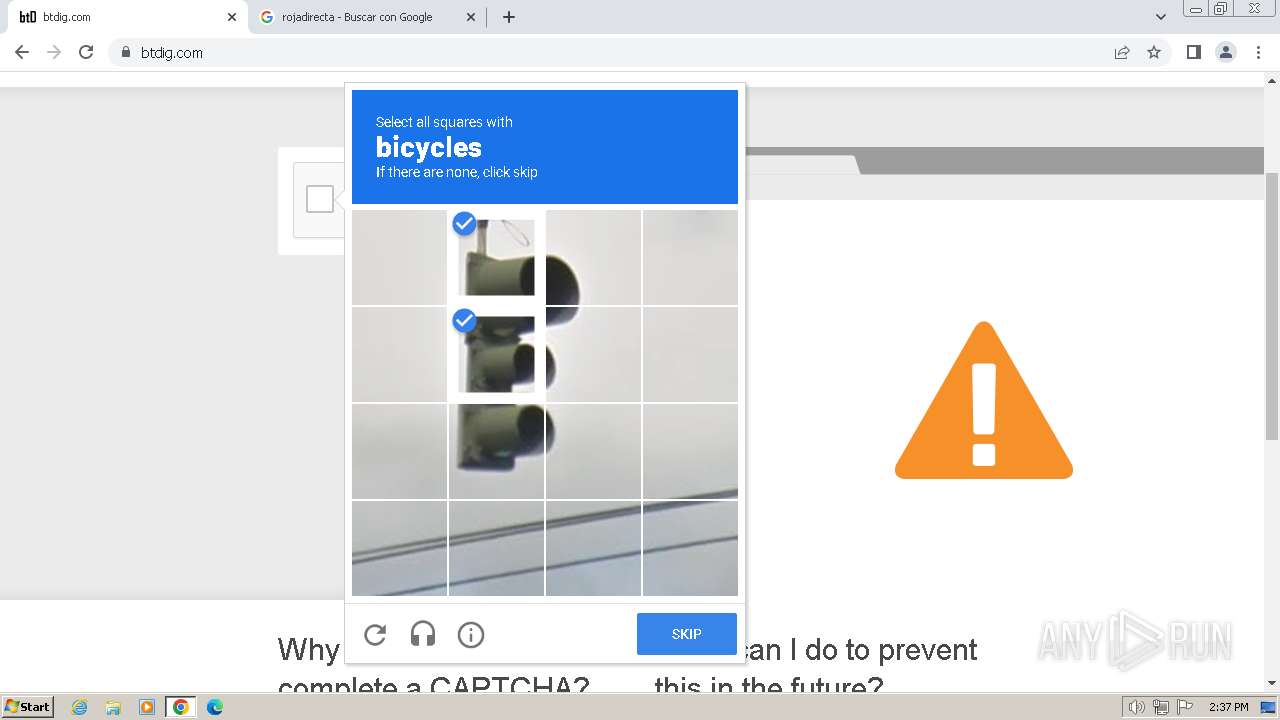The image size is (1280, 720).
Task: Open File Explorer from taskbar
Action: [x=113, y=707]
